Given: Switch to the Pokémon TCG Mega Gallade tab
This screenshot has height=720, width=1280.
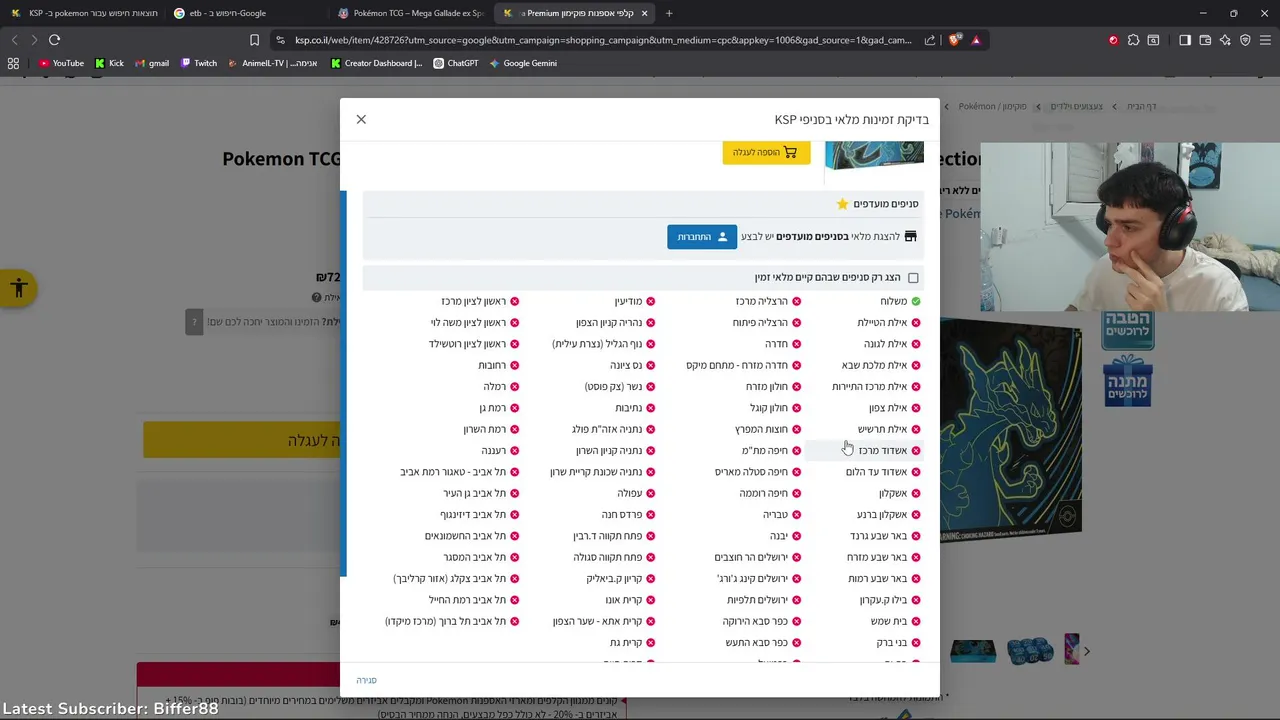Looking at the screenshot, I should (411, 13).
